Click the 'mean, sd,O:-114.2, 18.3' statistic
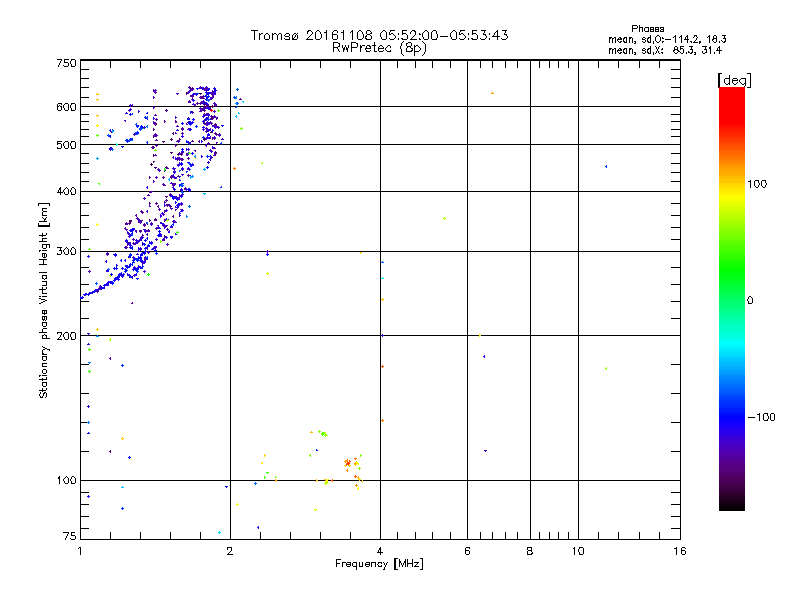The image size is (800, 600). 667,39
